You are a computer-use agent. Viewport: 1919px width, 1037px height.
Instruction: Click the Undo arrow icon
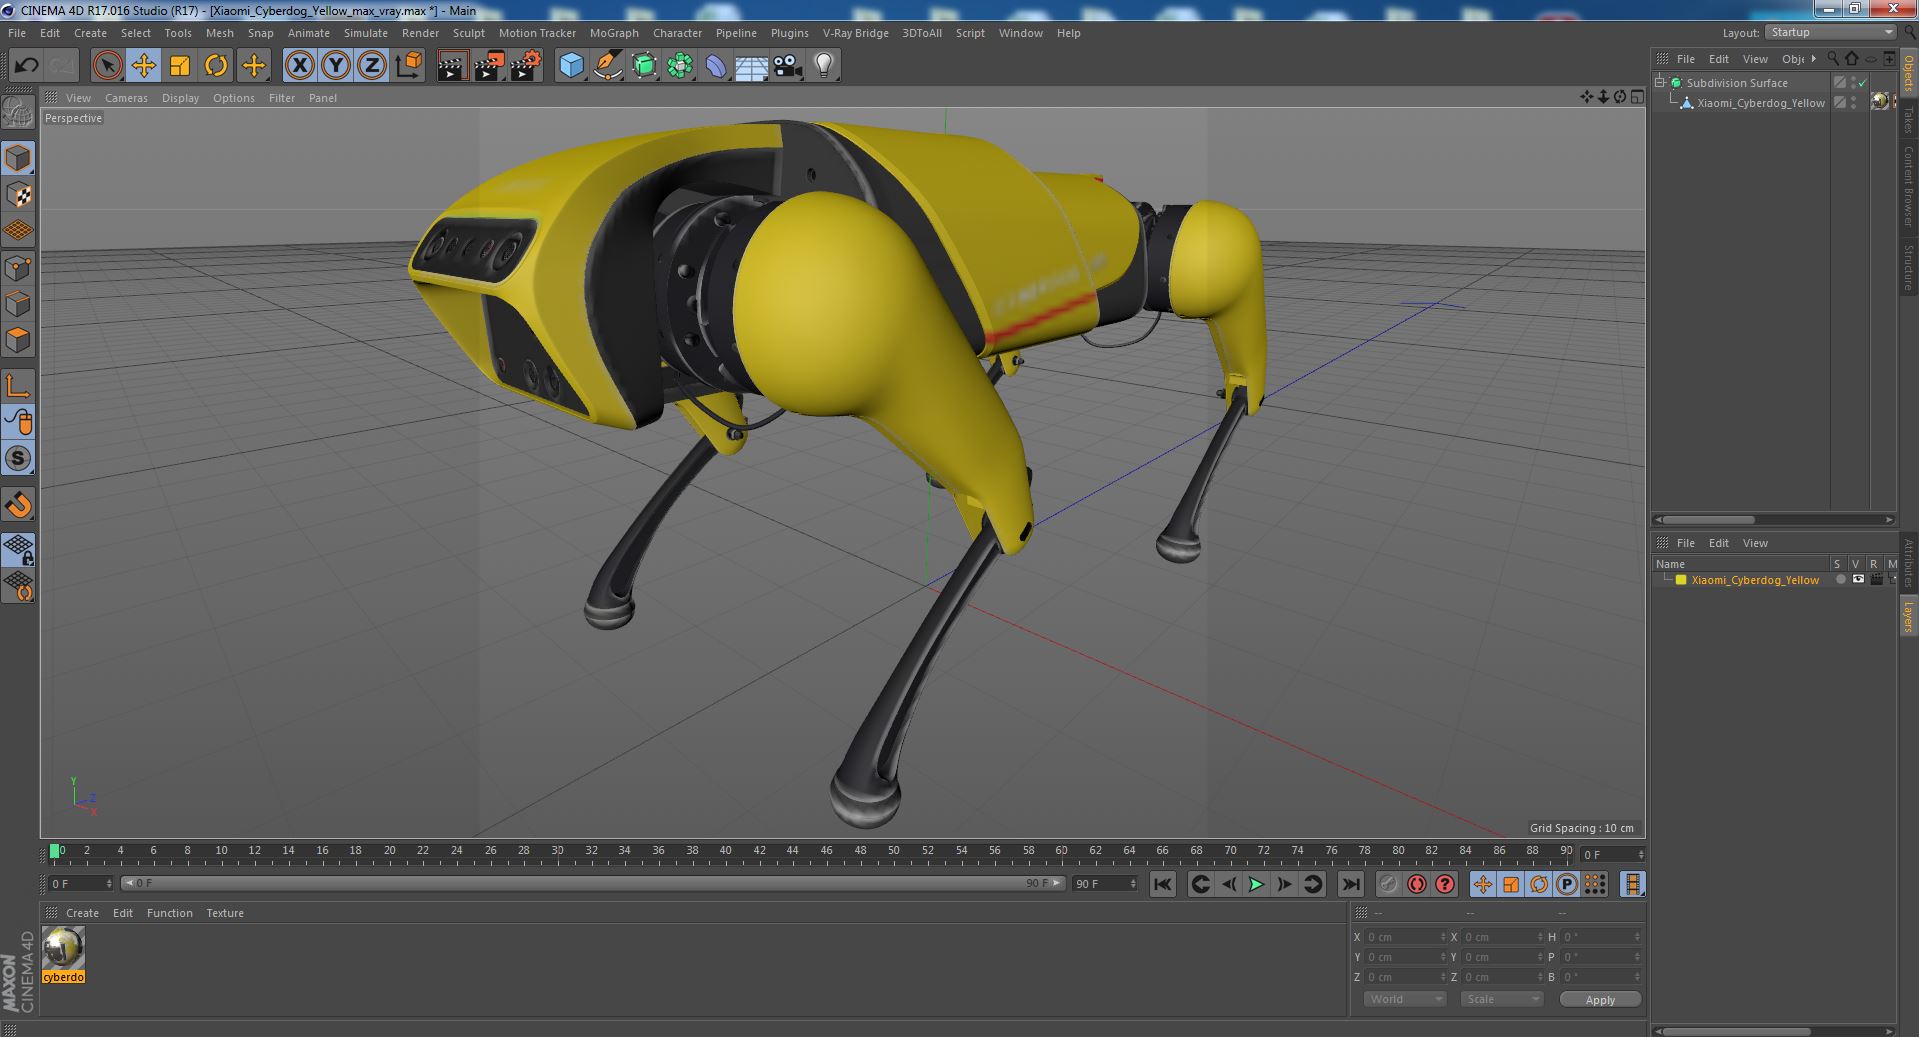click(26, 66)
